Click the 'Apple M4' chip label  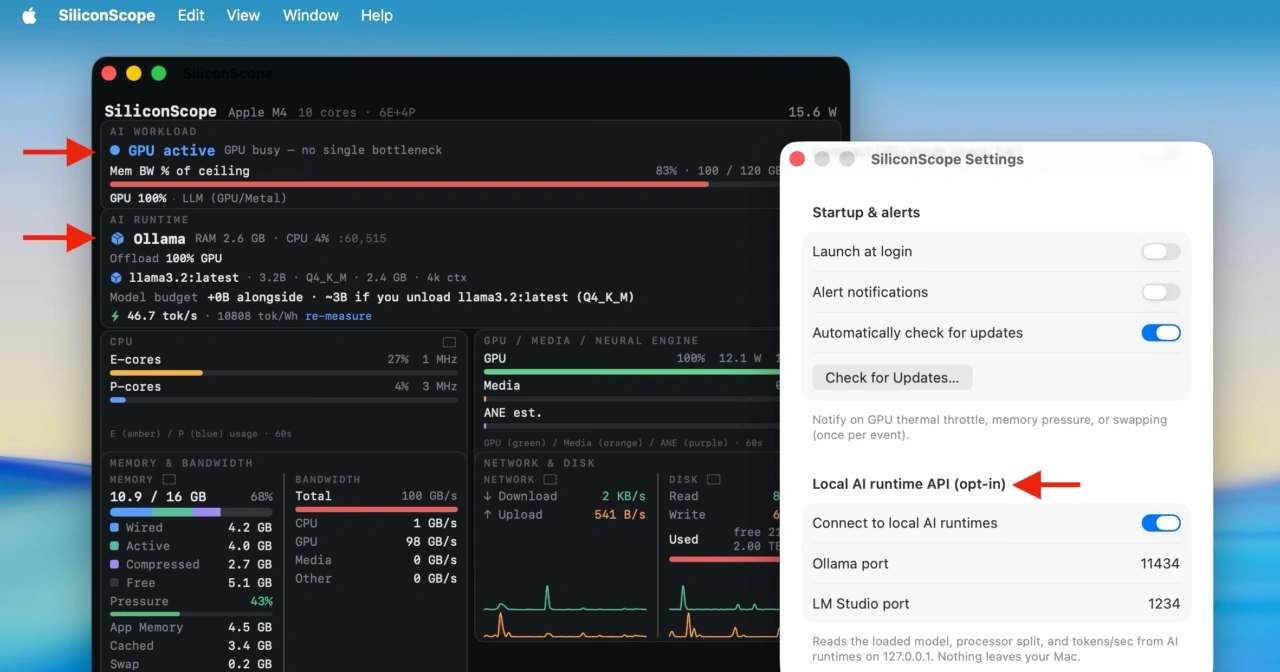(259, 113)
